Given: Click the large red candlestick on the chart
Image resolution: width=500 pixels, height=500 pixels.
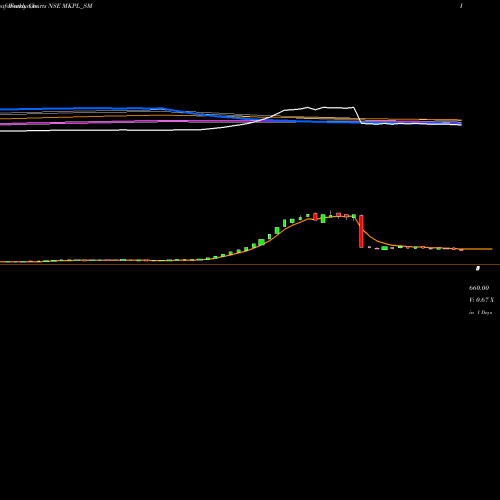Looking at the screenshot, I should tap(361, 231).
